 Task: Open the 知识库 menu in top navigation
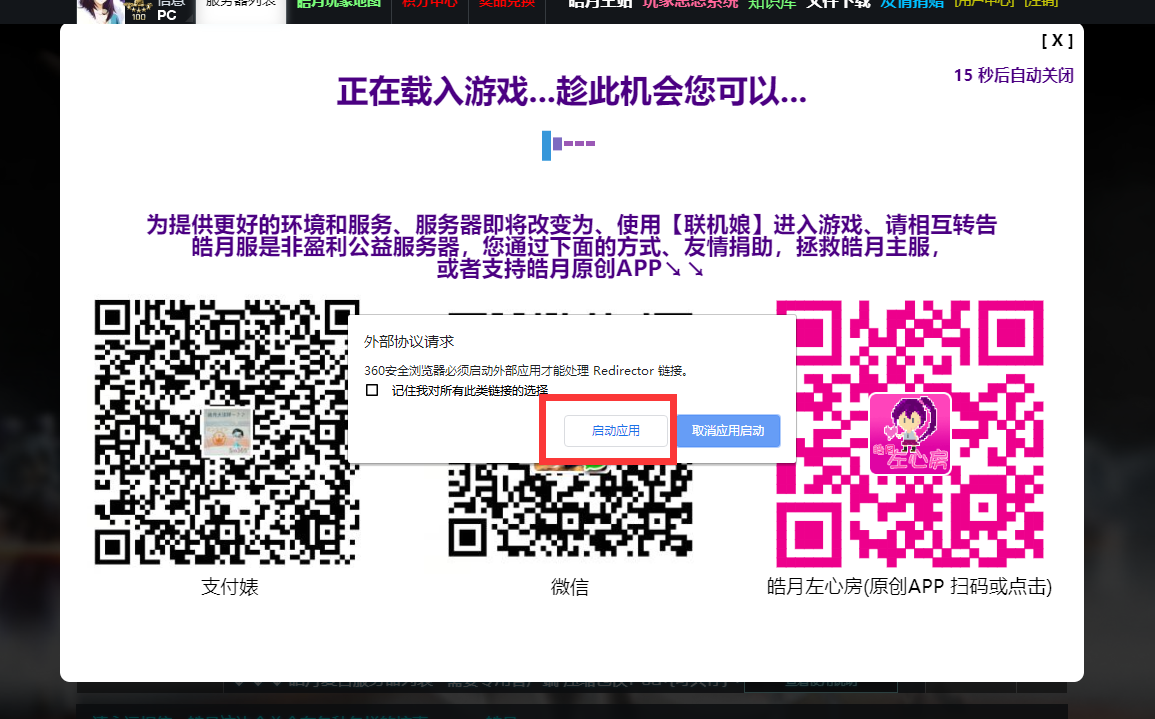(x=772, y=4)
